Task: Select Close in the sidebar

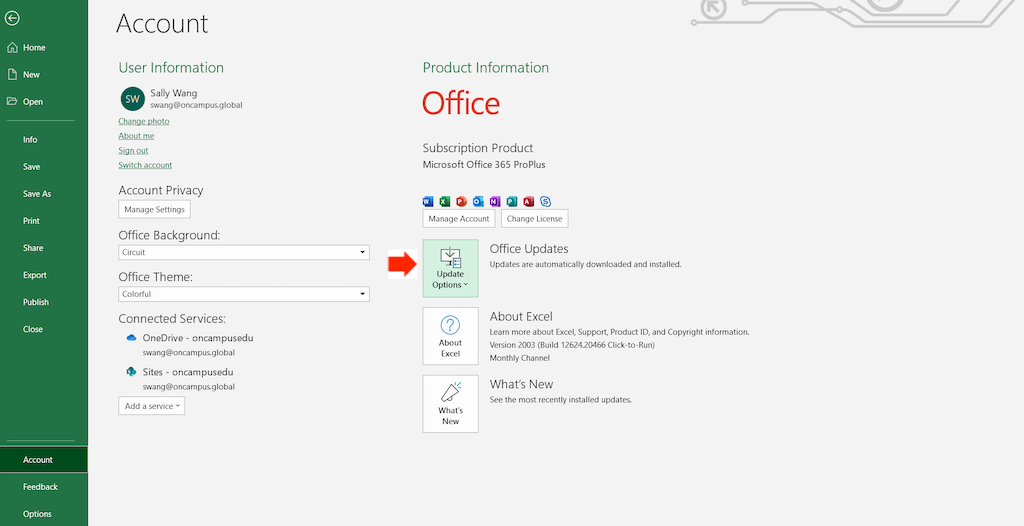Action: 33,329
